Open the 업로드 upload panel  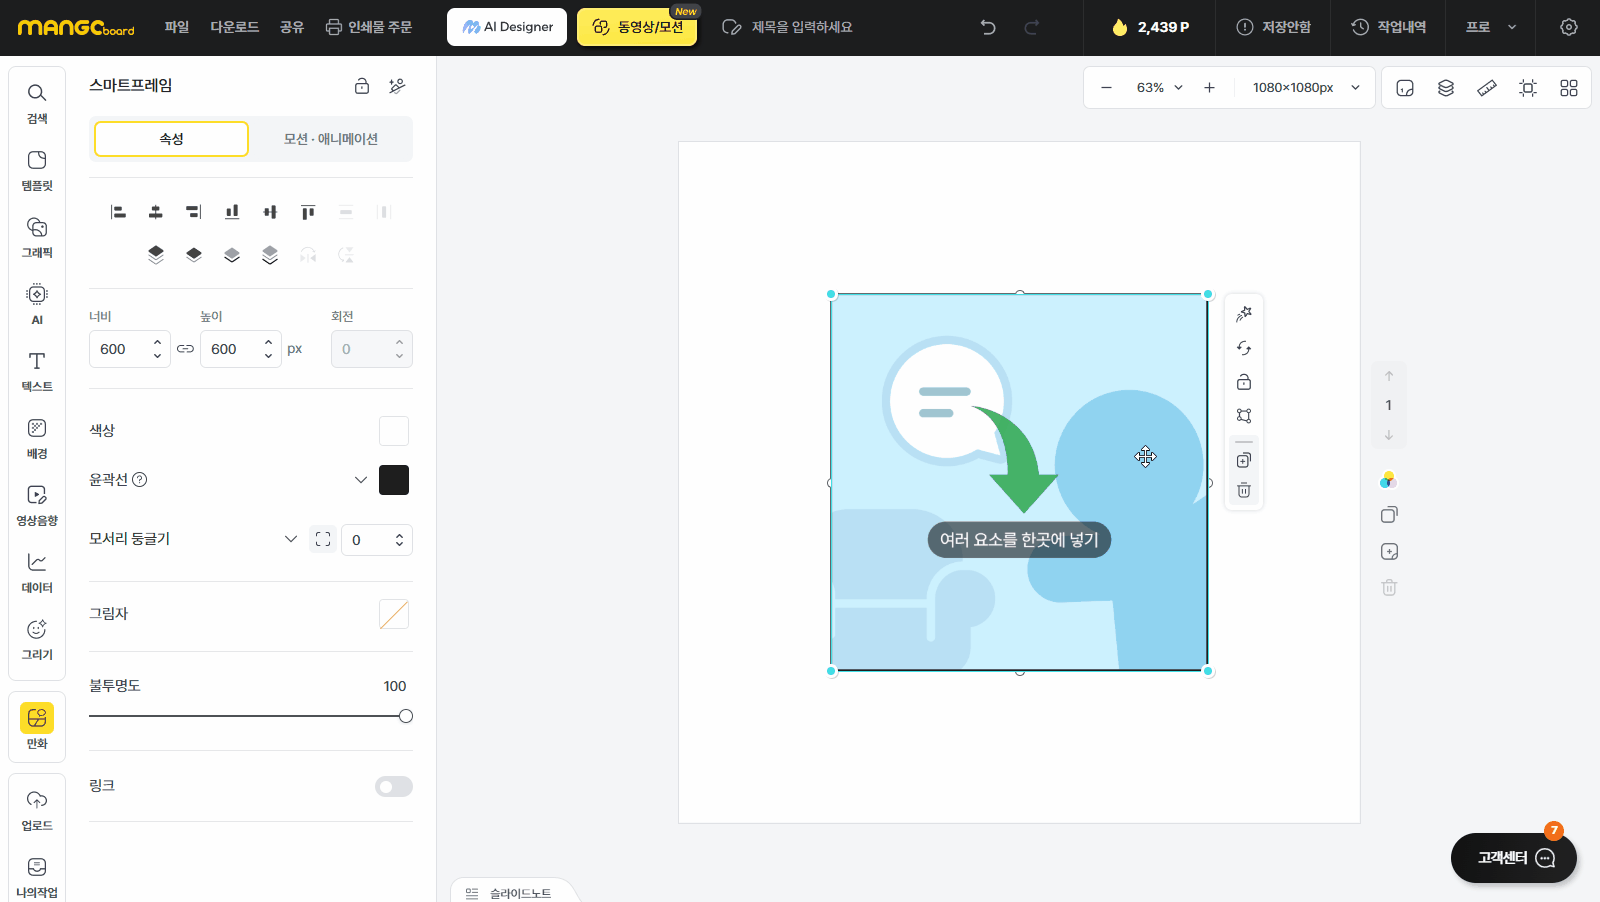(x=37, y=810)
